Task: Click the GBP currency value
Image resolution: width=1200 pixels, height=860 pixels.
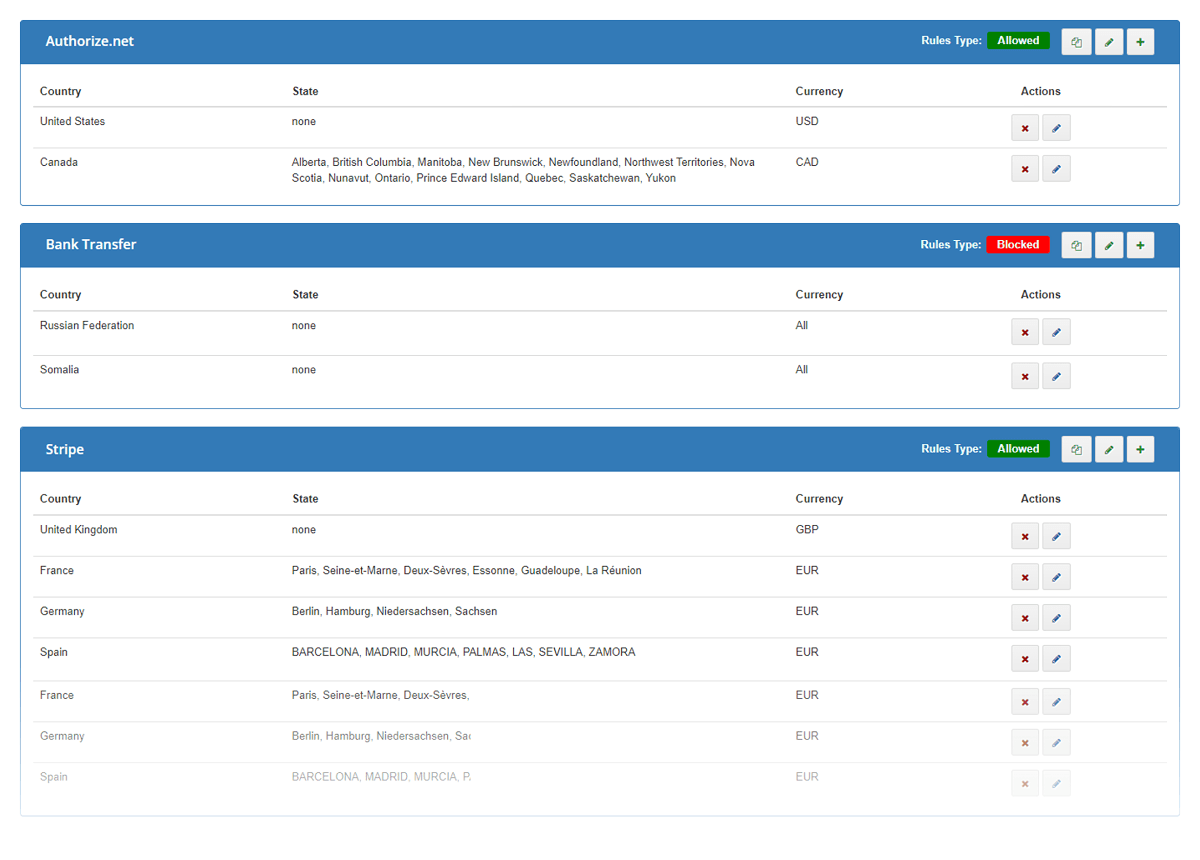Action: coord(807,529)
